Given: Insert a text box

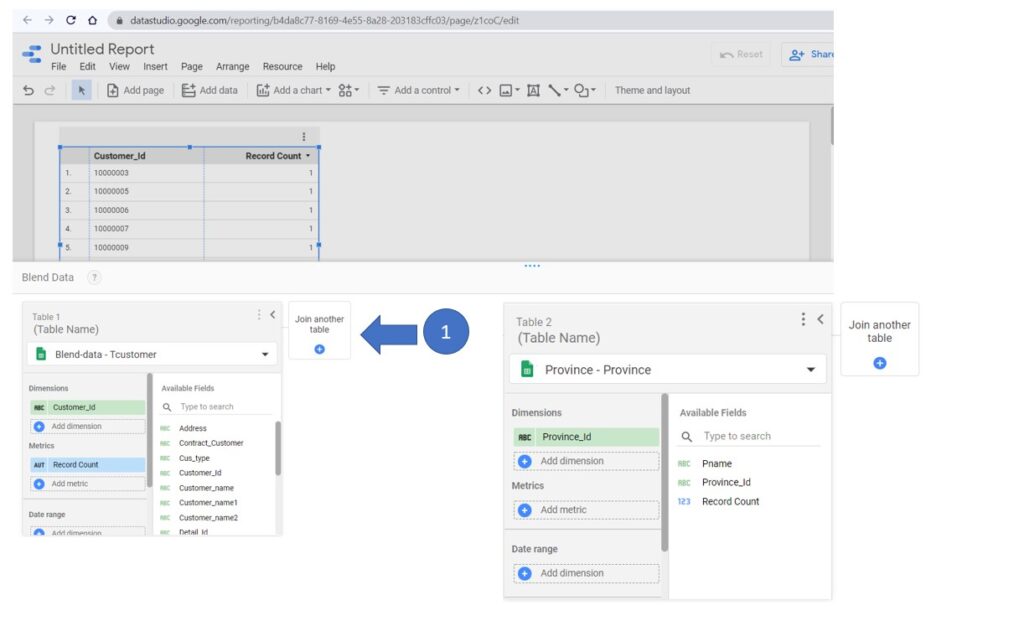Looking at the screenshot, I should (x=533, y=90).
